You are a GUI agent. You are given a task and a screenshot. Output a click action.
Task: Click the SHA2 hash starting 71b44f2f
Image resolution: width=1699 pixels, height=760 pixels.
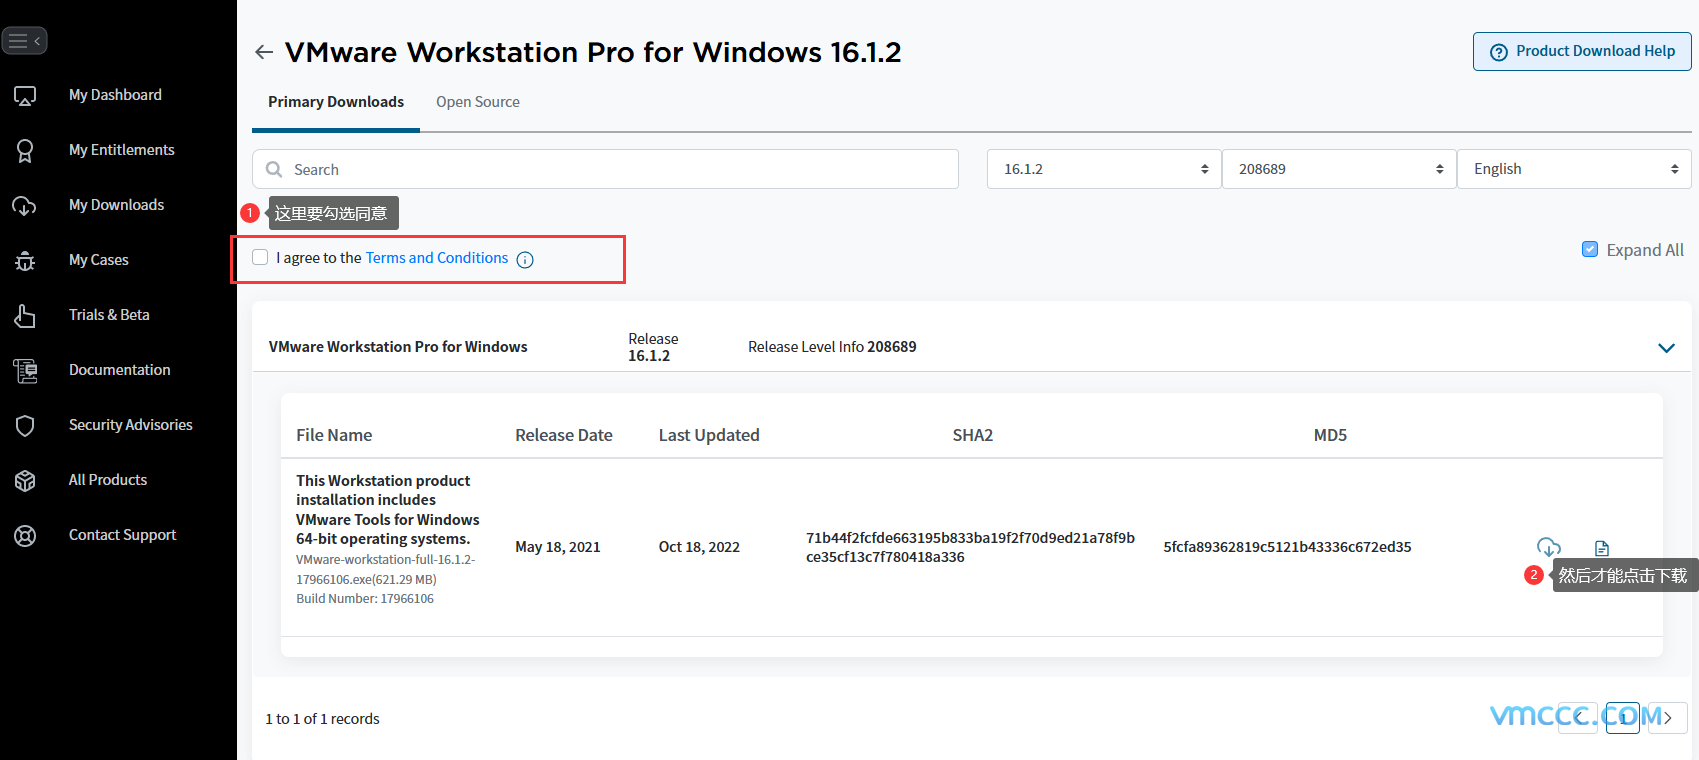[970, 547]
